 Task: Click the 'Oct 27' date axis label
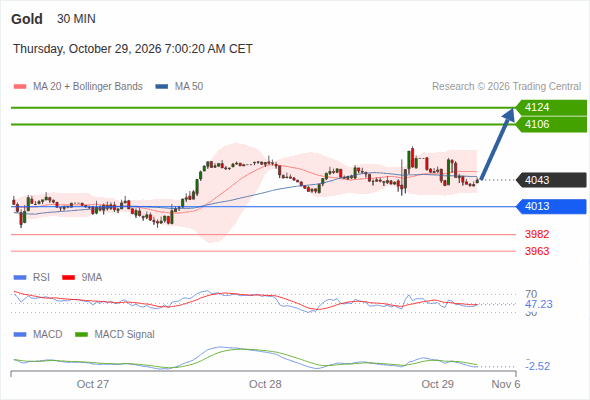coord(93,384)
